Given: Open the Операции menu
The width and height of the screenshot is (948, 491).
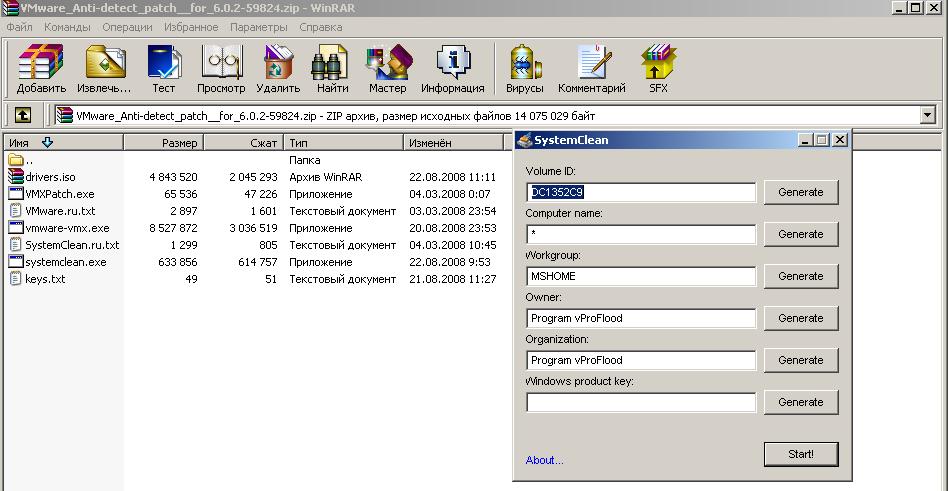Looking at the screenshot, I should pos(127,27).
